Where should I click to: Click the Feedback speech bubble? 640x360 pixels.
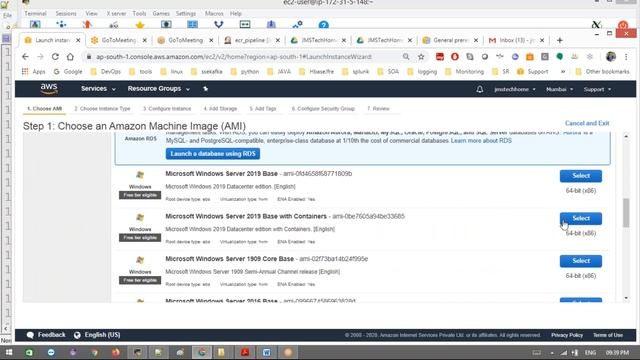point(30,335)
